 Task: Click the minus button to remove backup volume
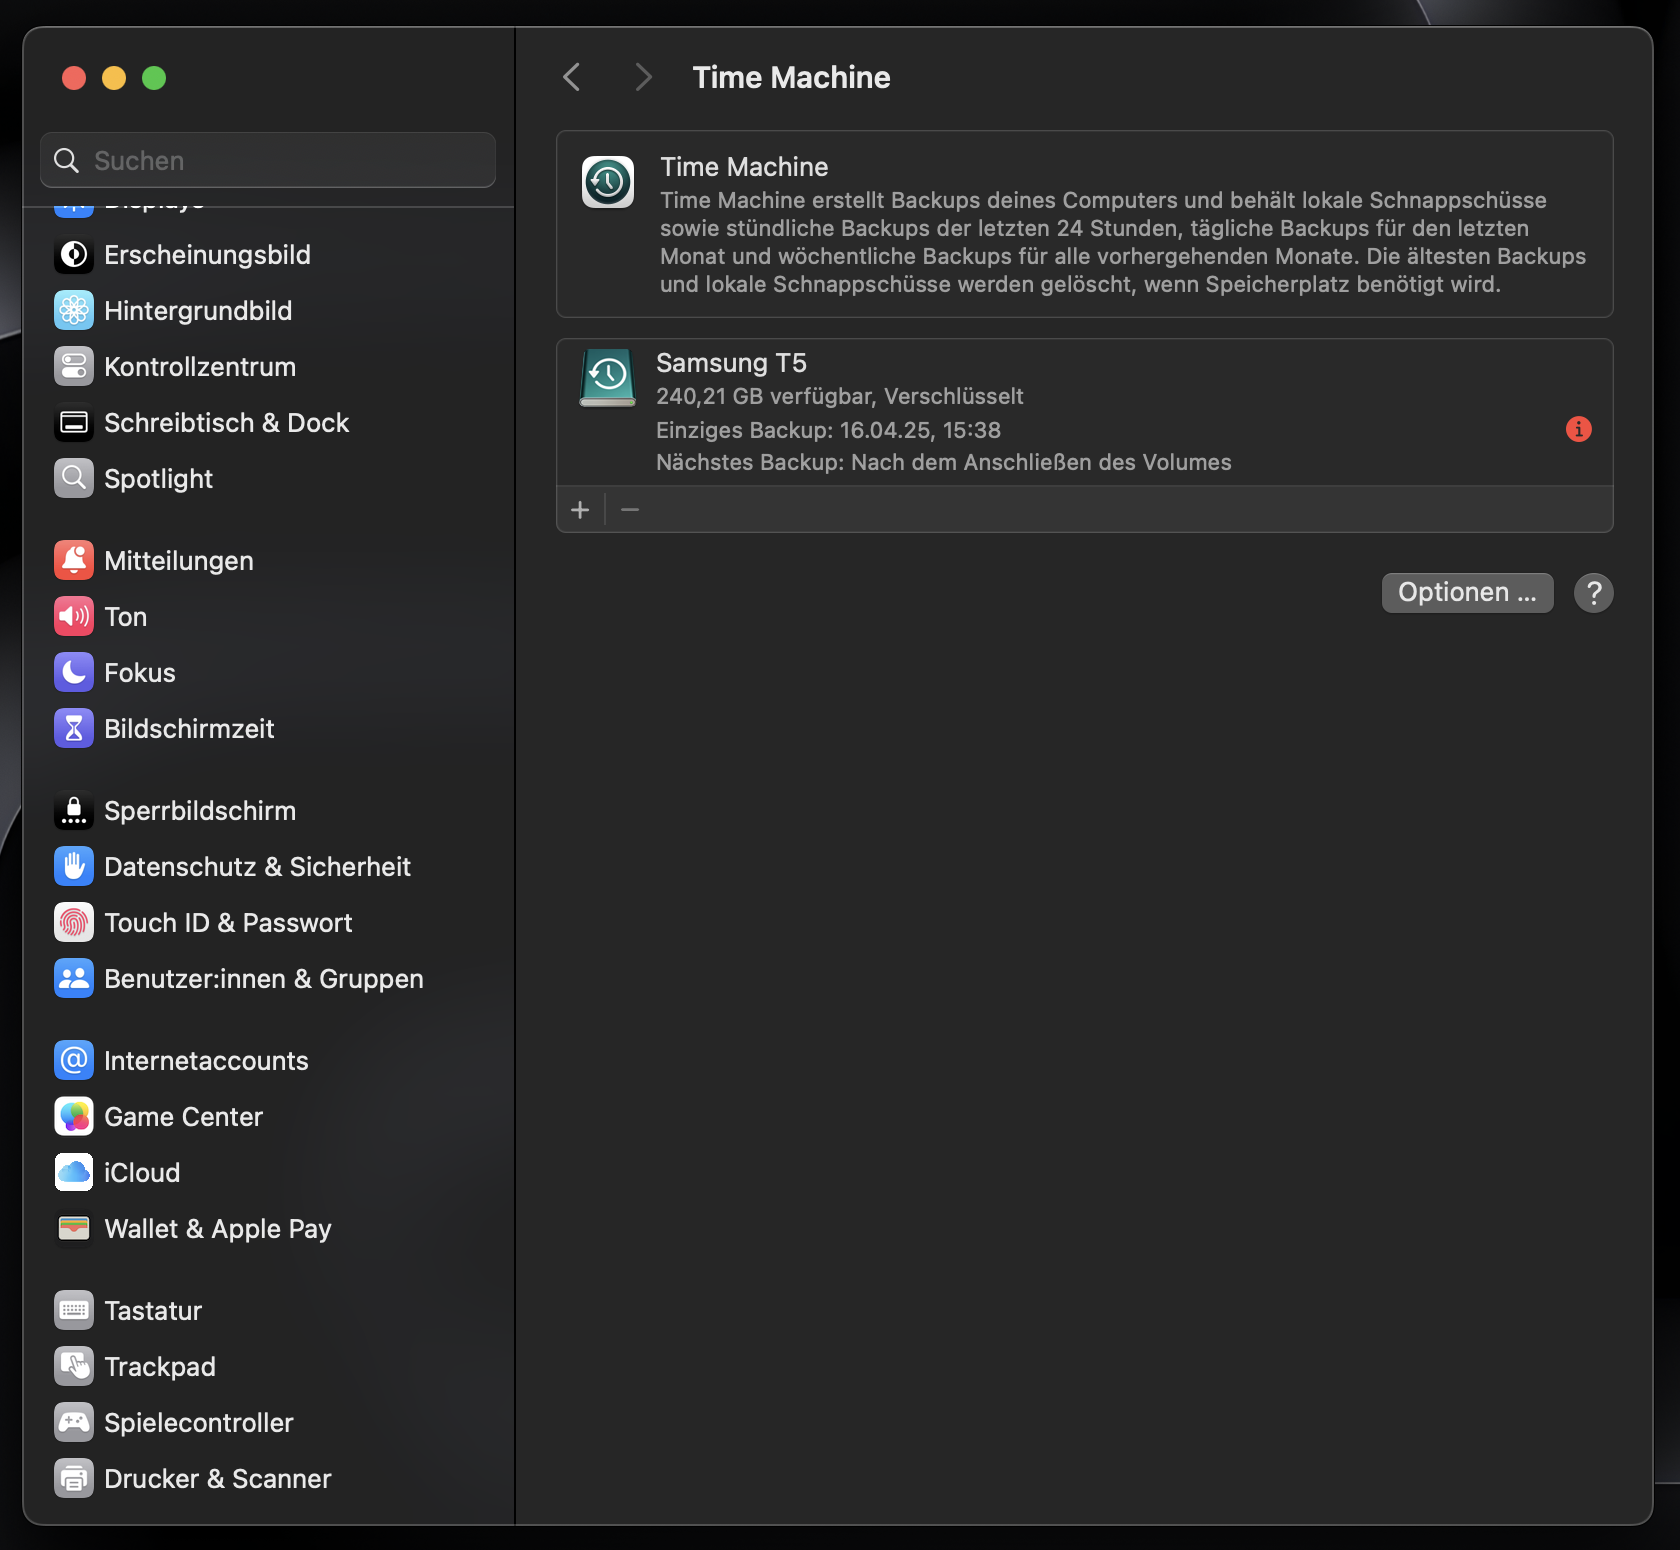click(630, 510)
